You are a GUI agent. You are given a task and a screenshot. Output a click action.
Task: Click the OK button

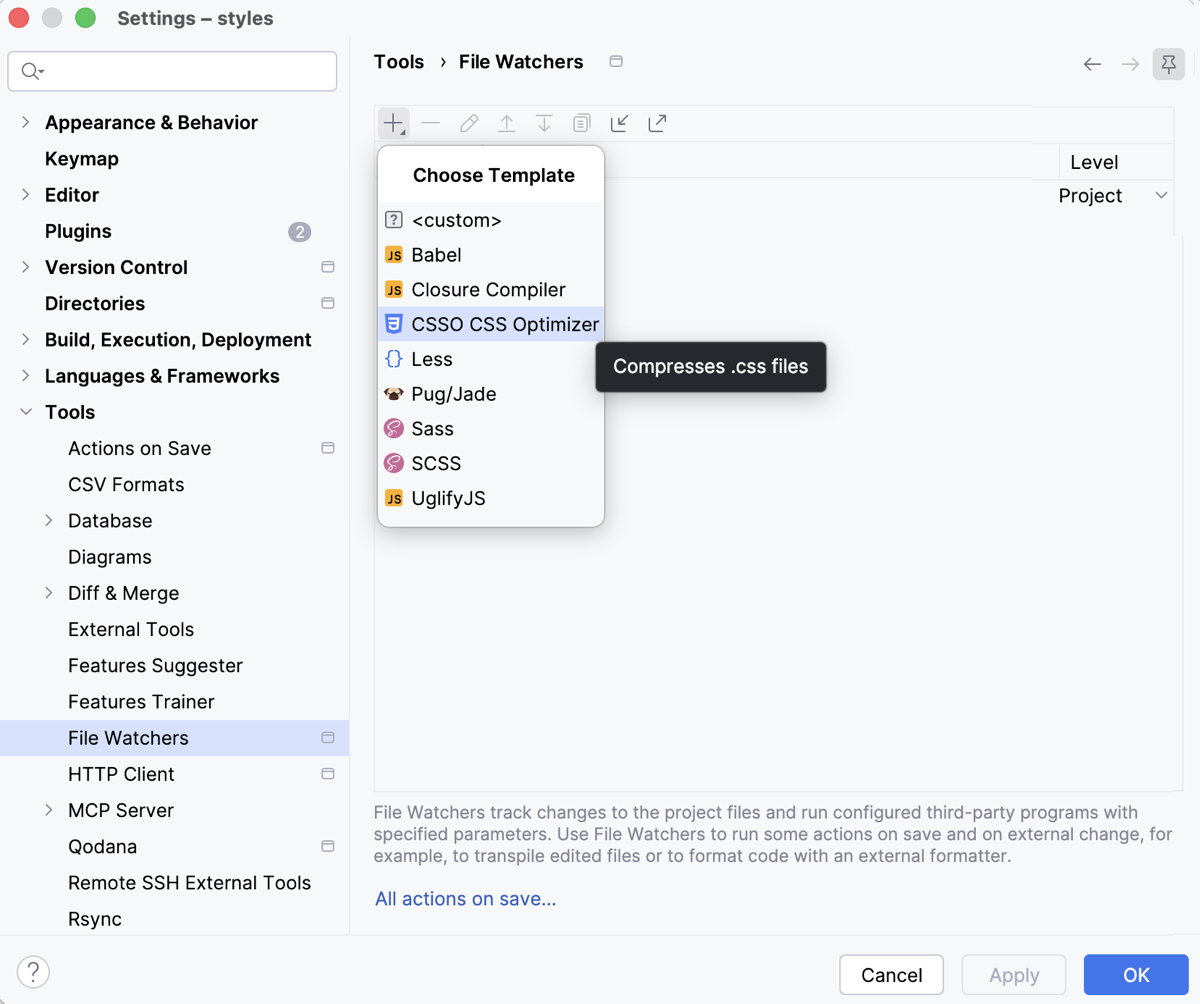coord(1136,975)
